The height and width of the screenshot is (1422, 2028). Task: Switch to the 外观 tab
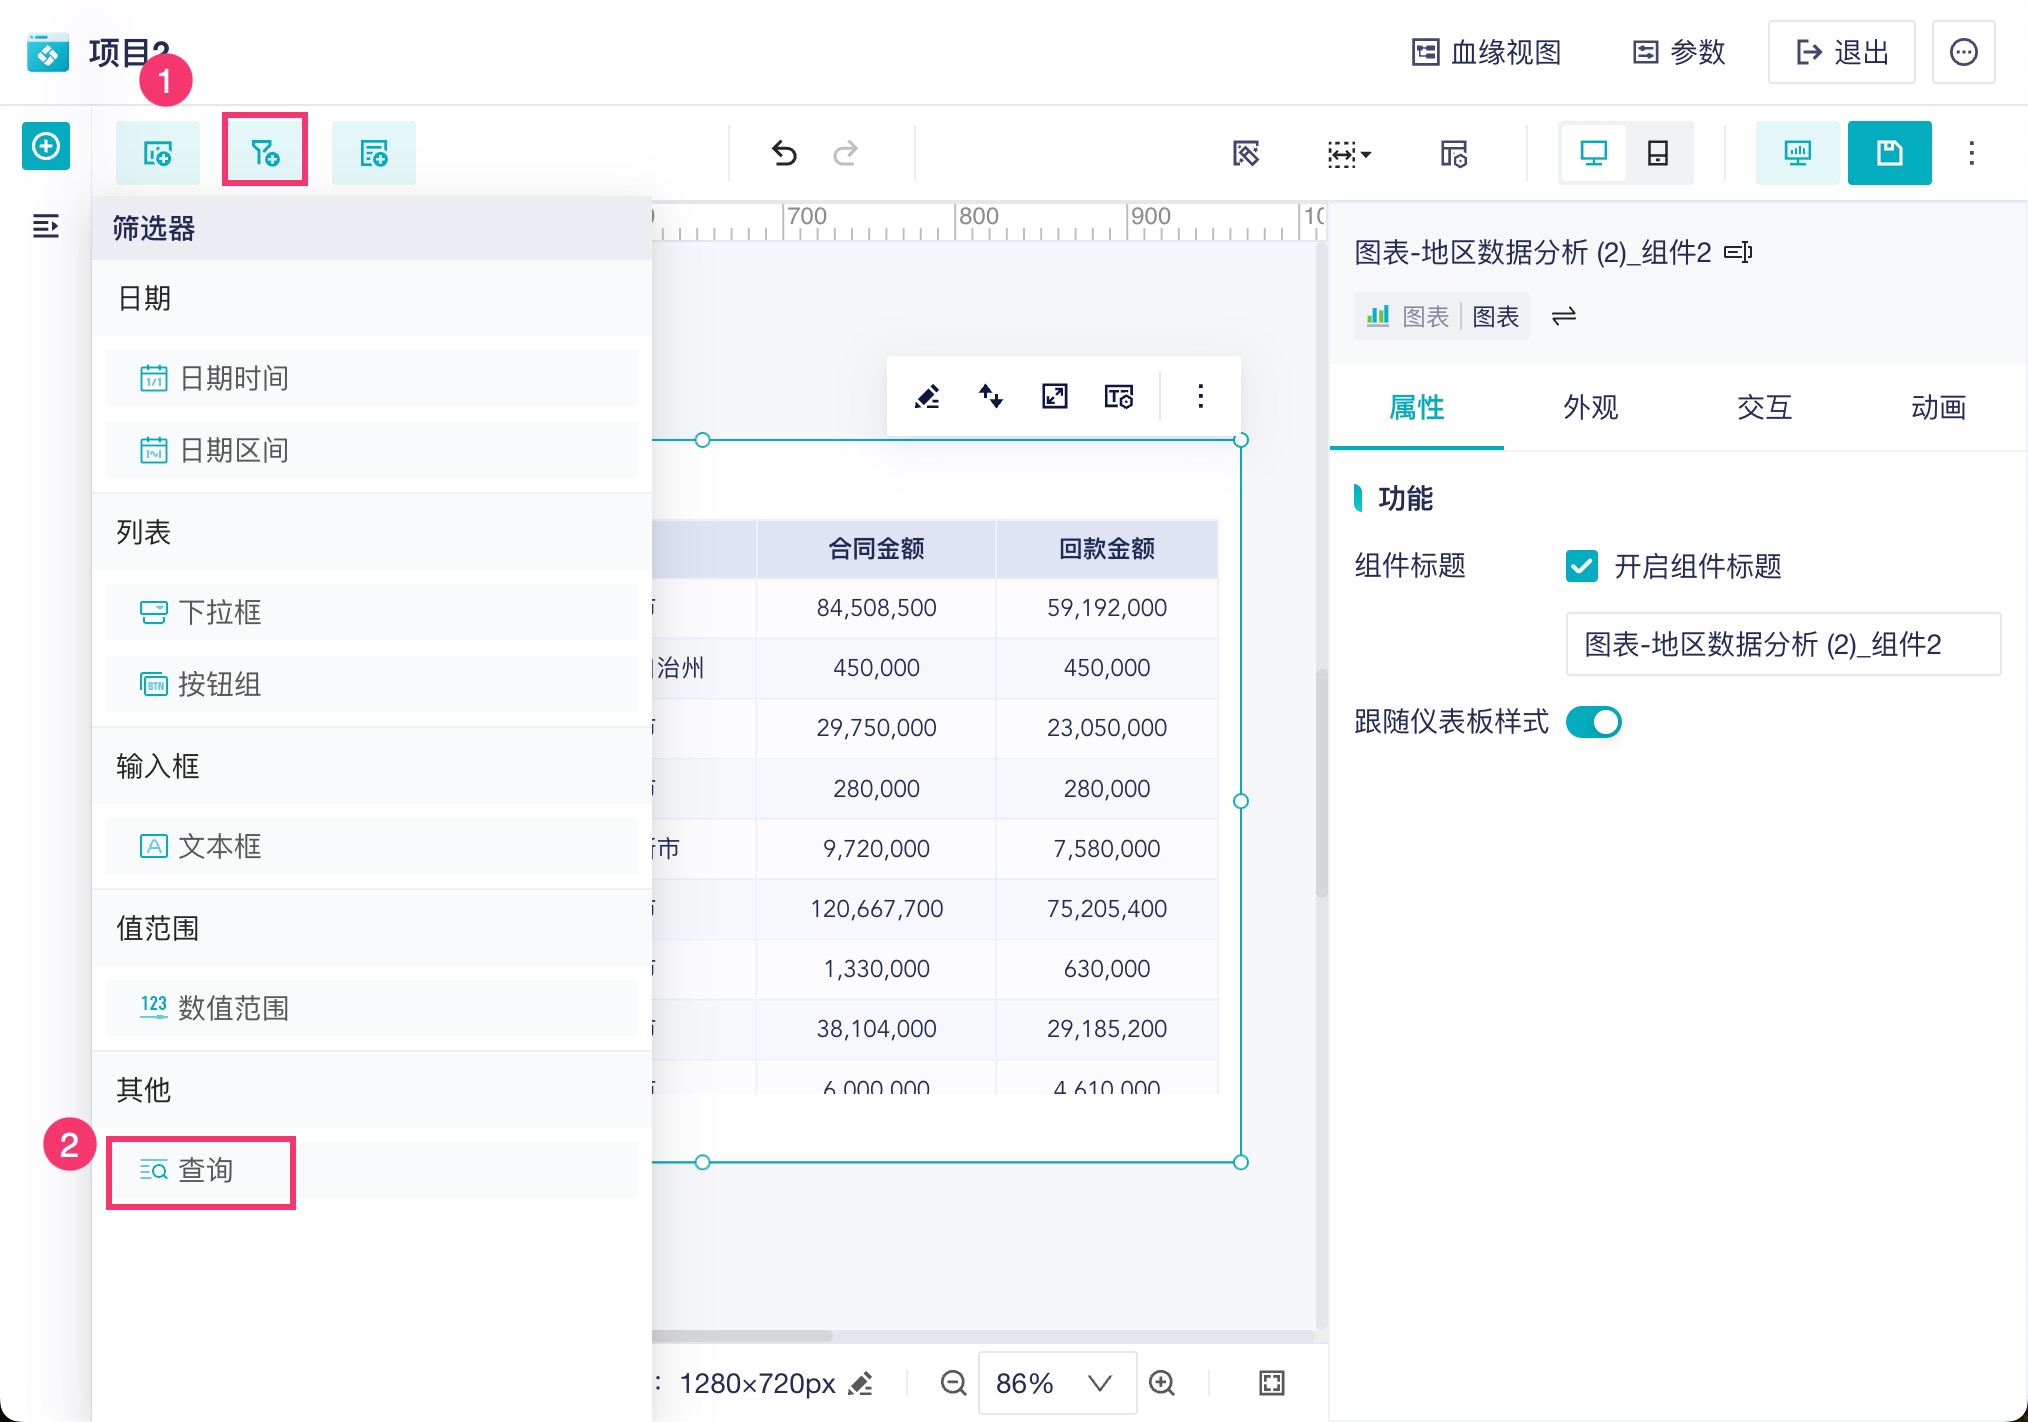(x=1590, y=407)
